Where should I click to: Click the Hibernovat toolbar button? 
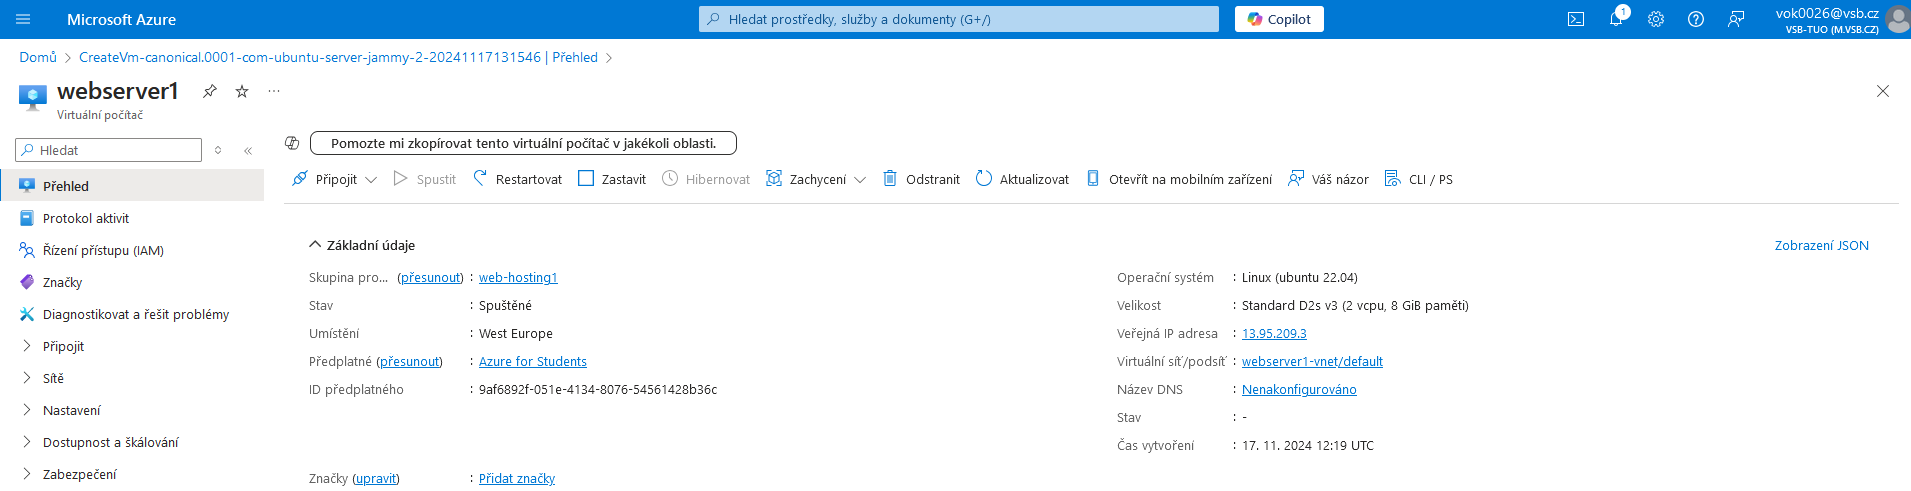pos(706,179)
